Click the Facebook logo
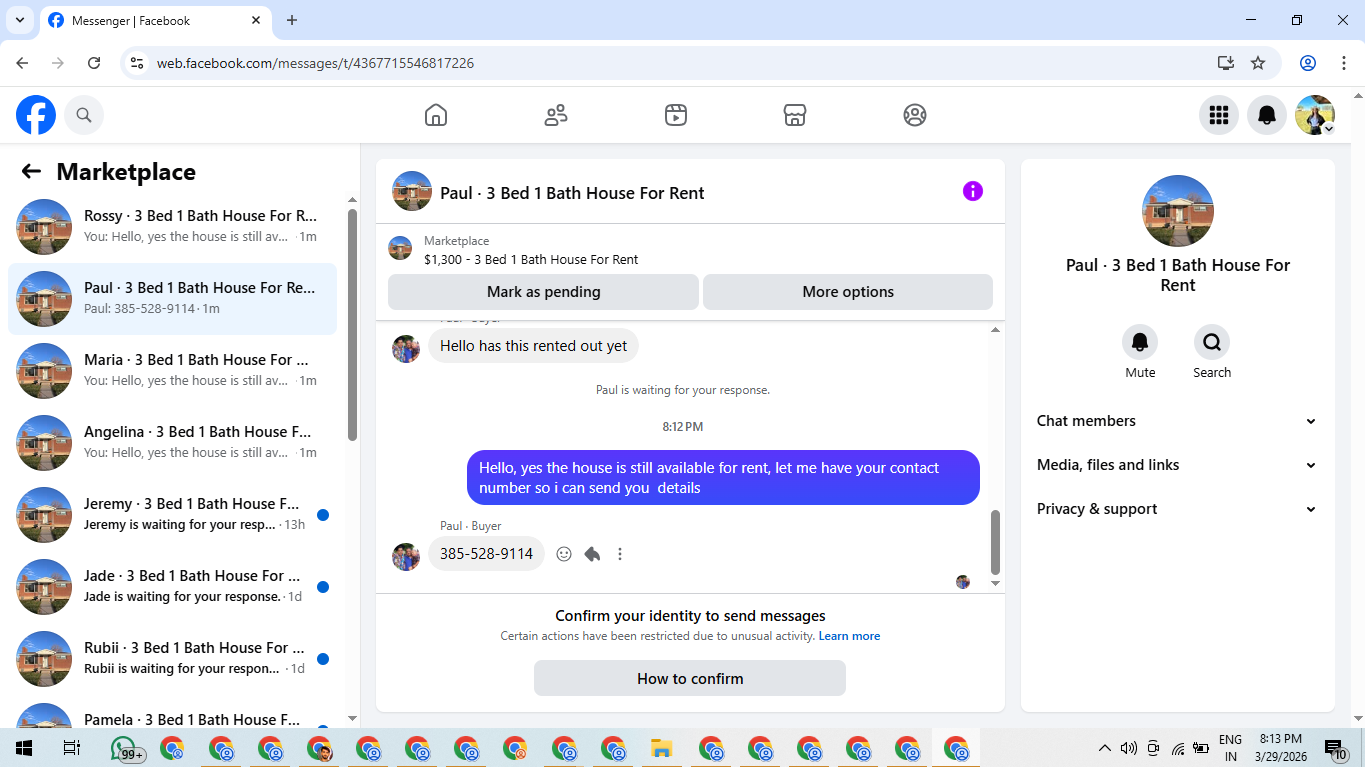Image resolution: width=1365 pixels, height=767 pixels. pos(36,115)
